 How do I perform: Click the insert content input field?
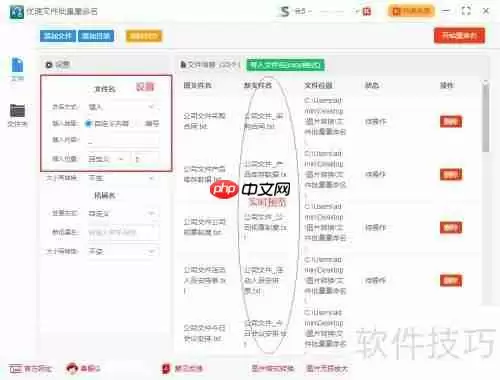[x=122, y=141]
